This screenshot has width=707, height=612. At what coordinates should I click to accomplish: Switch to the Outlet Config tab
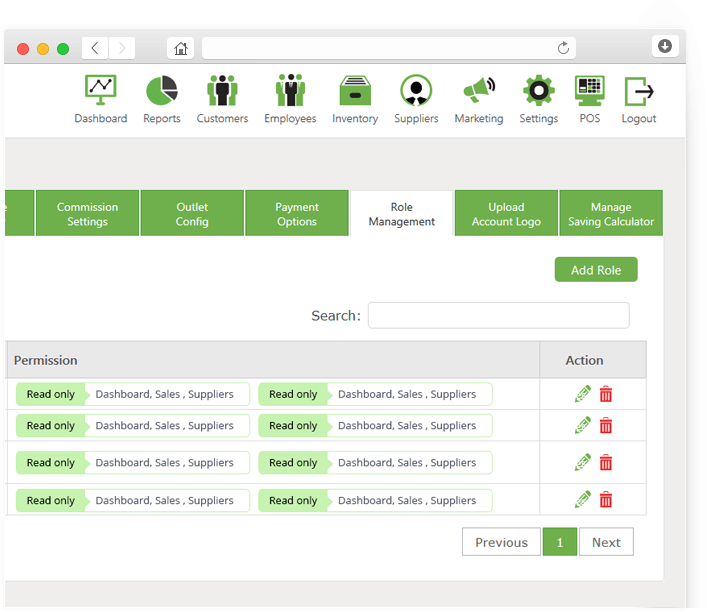[x=192, y=213]
